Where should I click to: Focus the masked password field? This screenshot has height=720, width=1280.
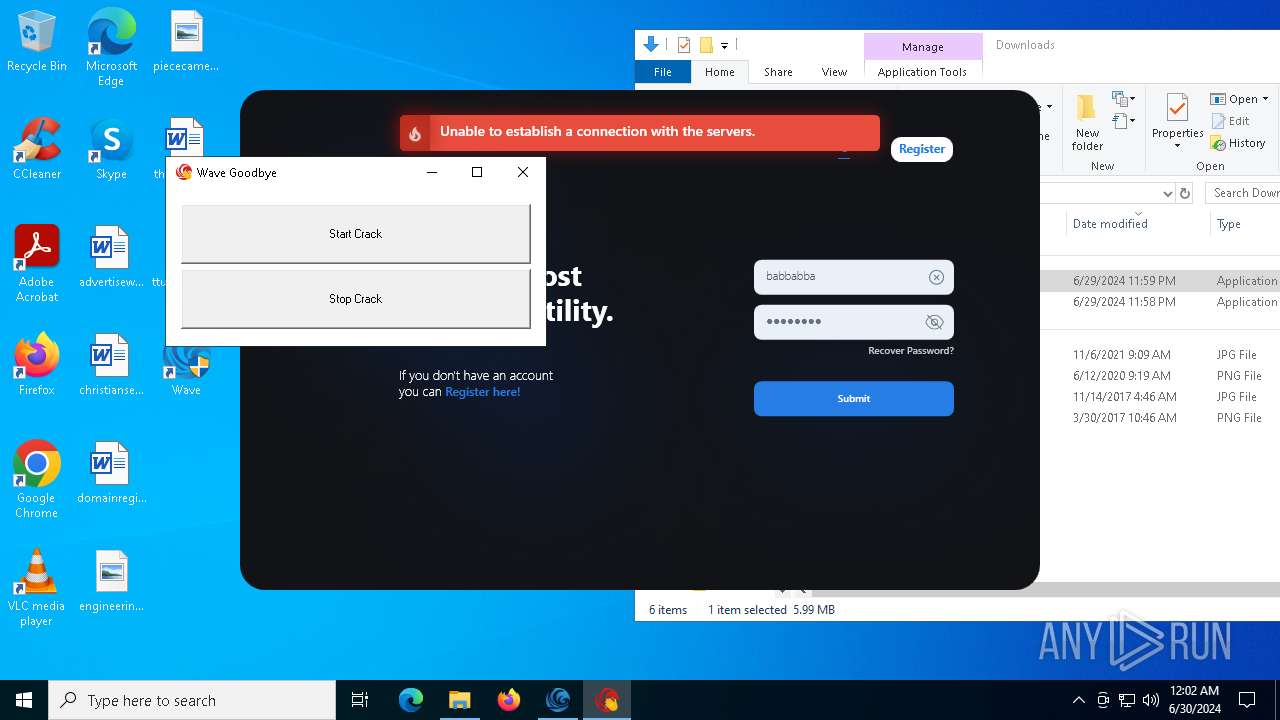tap(853, 322)
